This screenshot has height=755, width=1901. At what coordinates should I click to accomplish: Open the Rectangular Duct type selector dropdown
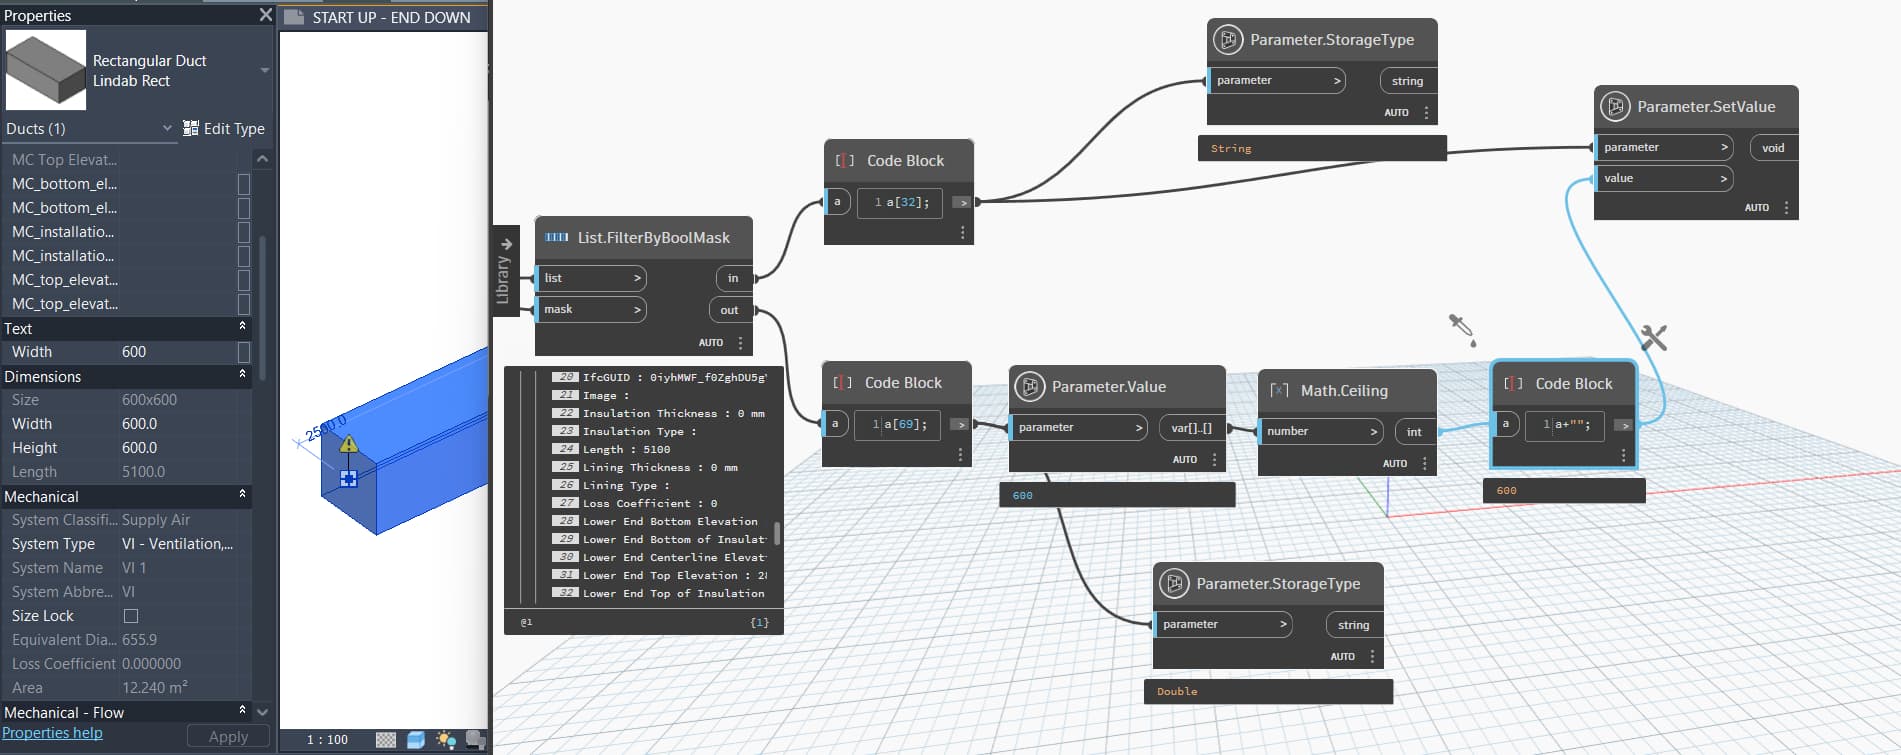(265, 70)
